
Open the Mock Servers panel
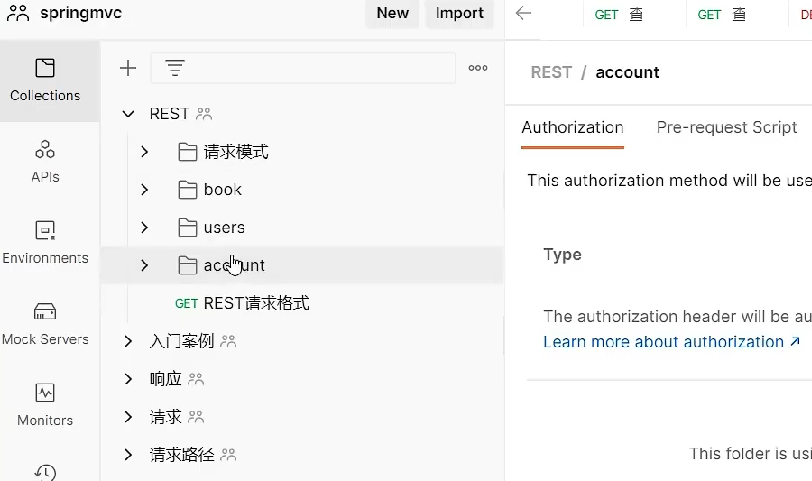click(45, 323)
